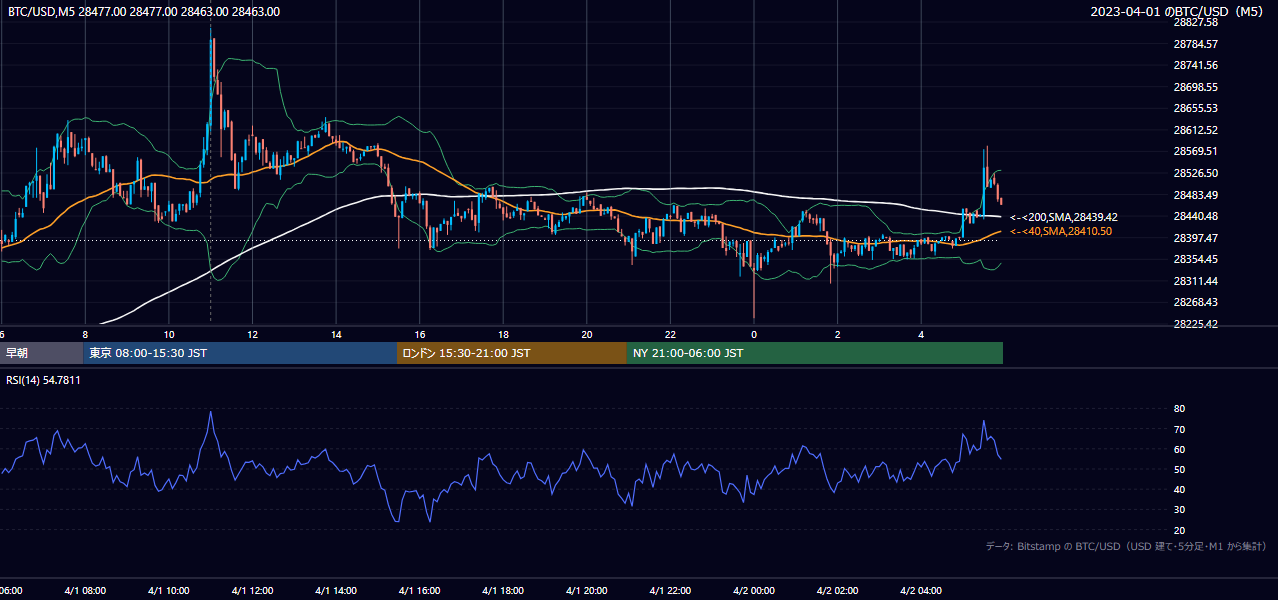Select the 4/1 08:00 time axis label
The image size is (1278, 600).
click(x=85, y=591)
